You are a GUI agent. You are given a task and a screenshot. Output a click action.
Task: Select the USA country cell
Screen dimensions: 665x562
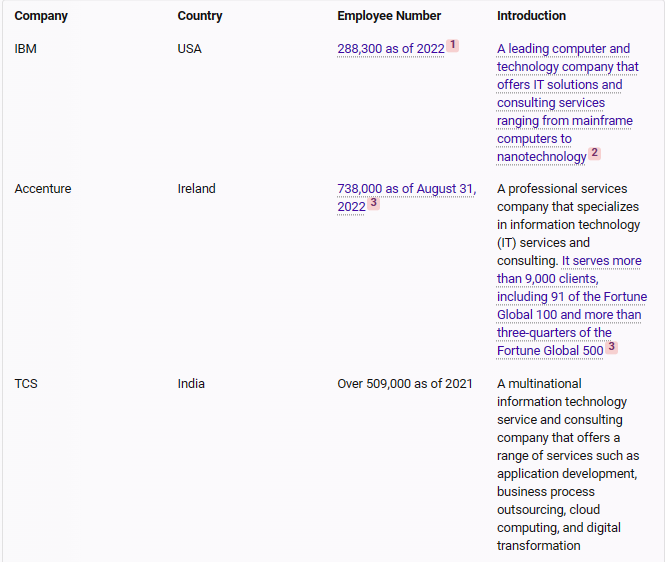(189, 49)
